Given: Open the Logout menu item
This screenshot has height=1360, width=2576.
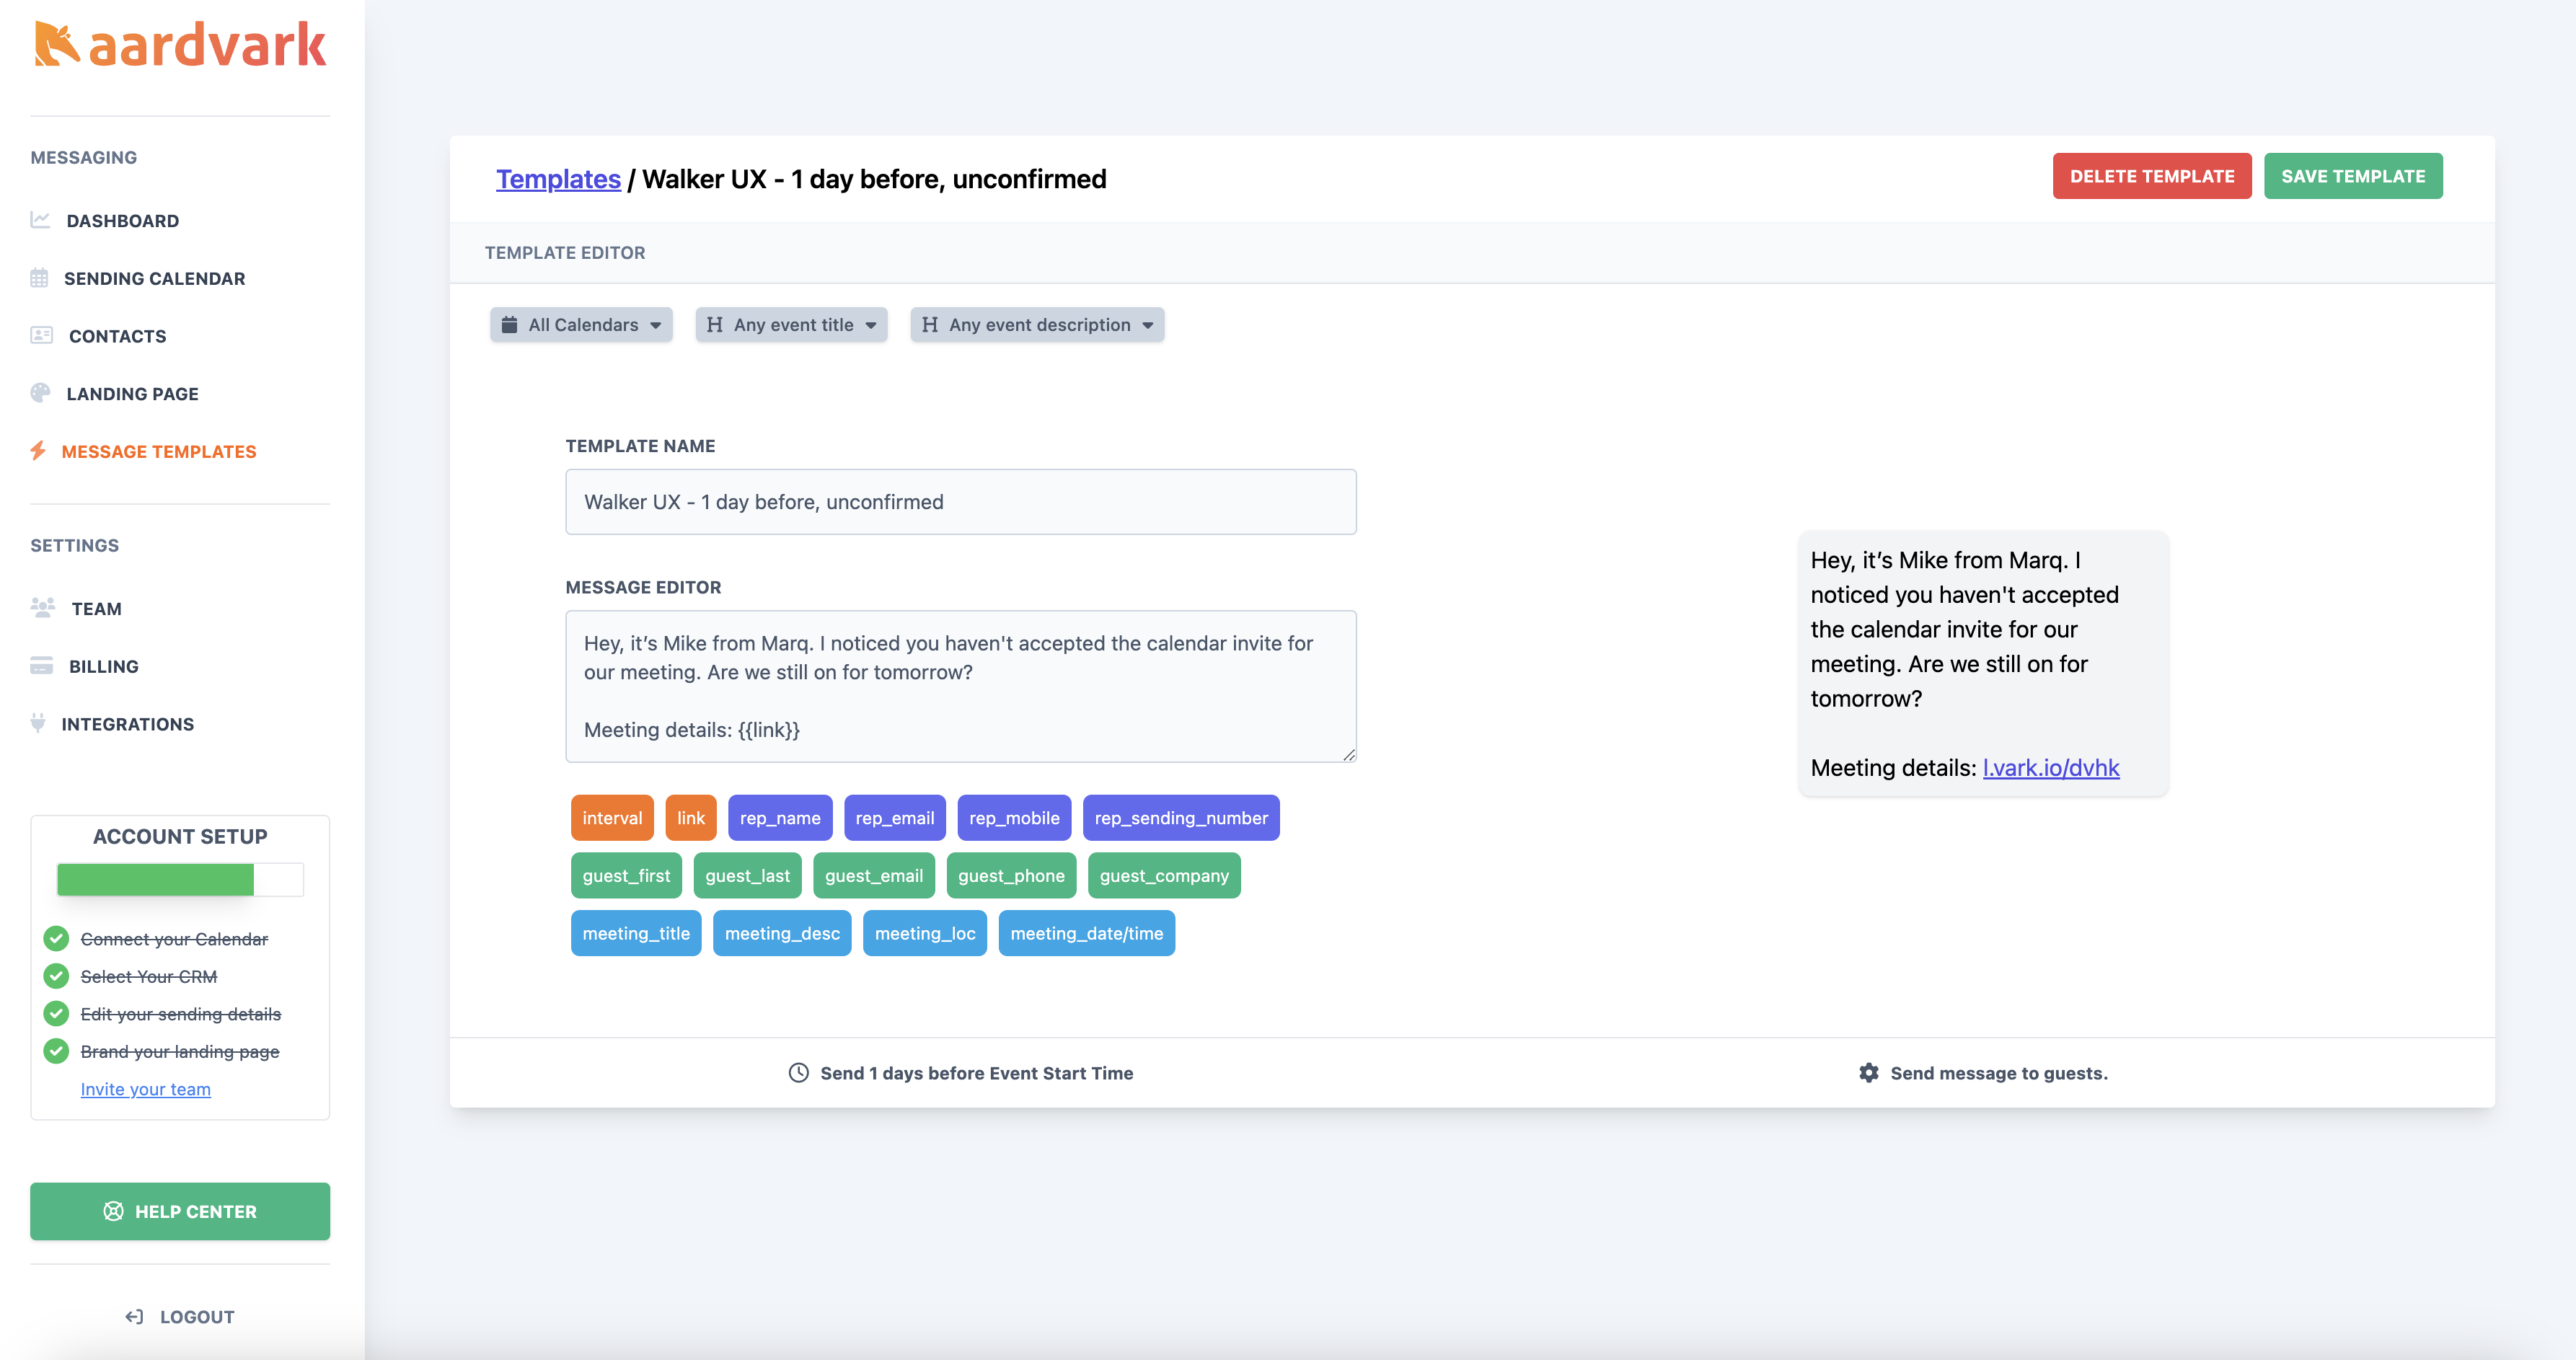Looking at the screenshot, I should [180, 1317].
